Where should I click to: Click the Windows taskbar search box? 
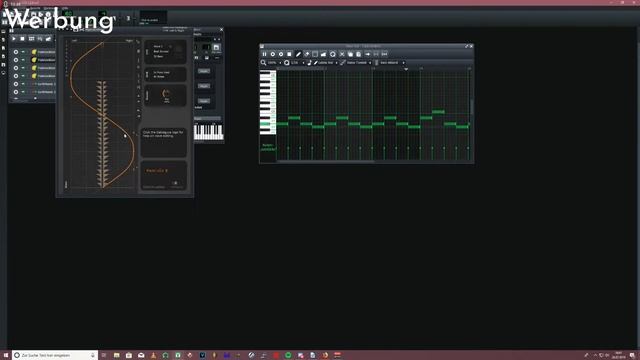click(x=55, y=356)
